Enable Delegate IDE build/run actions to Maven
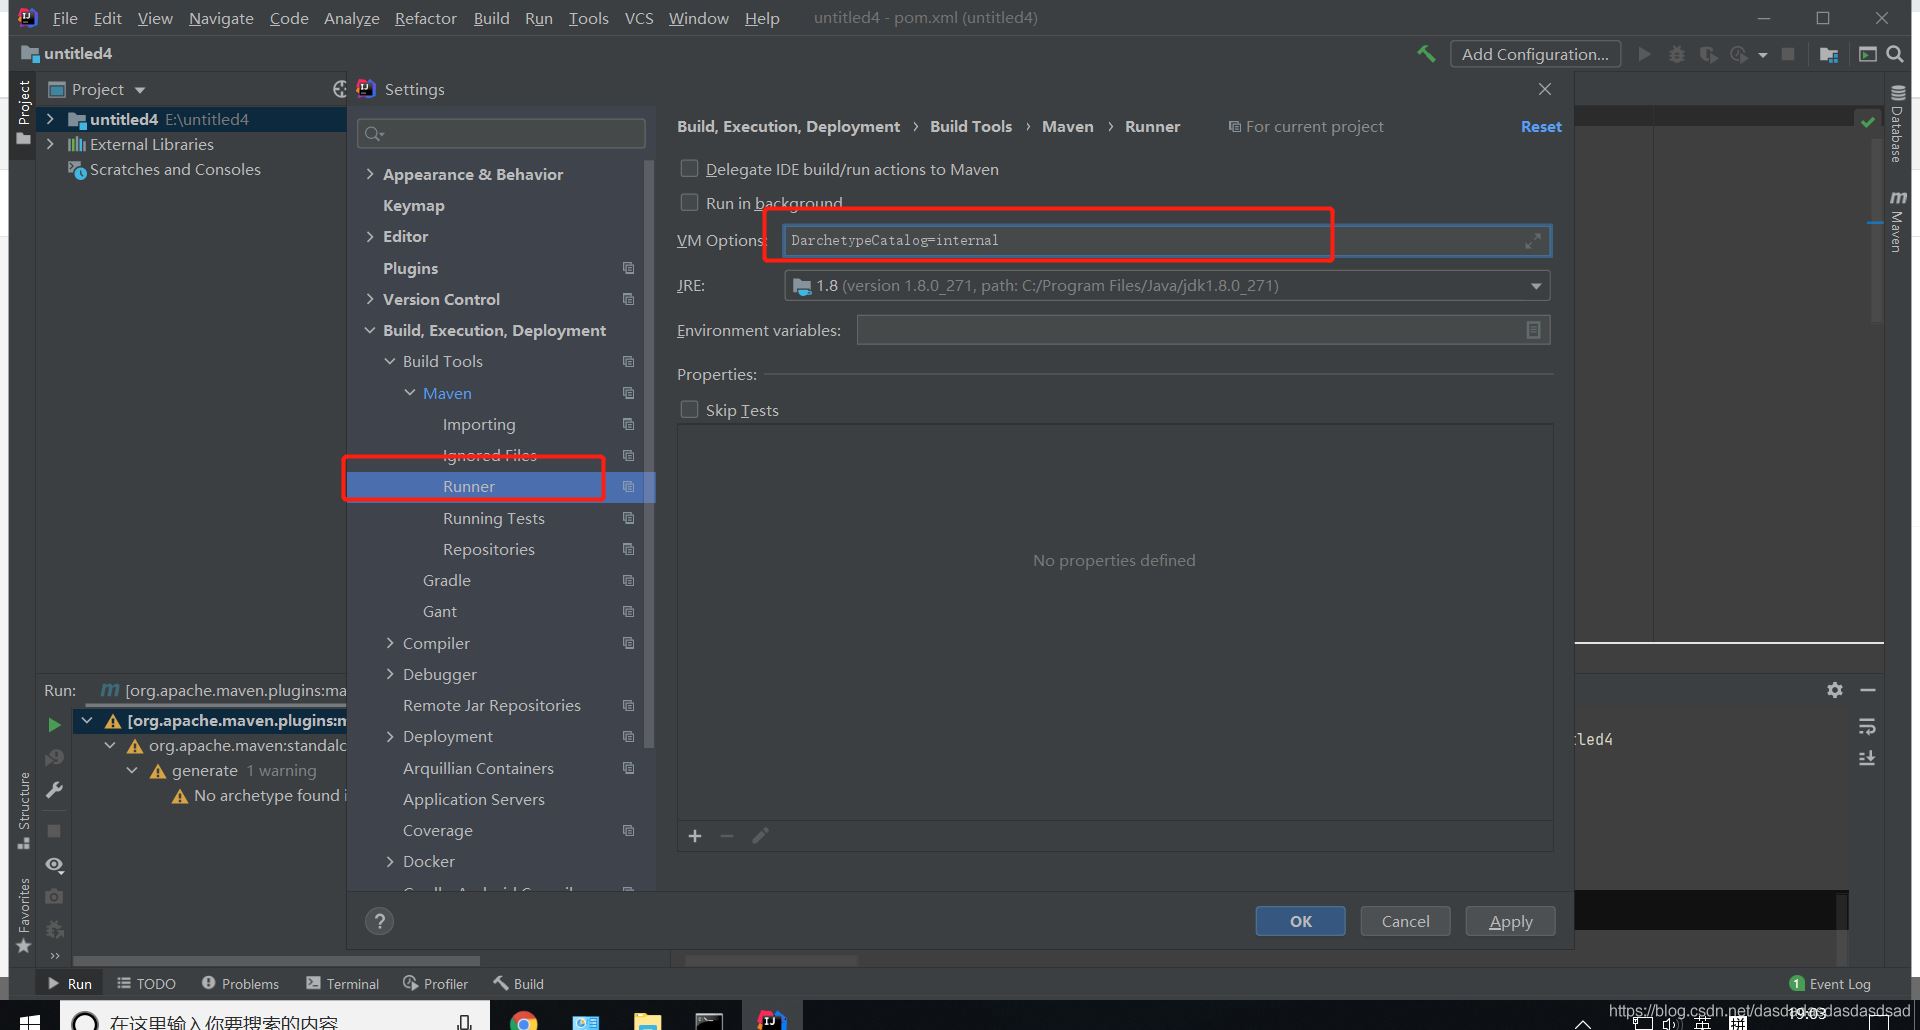The height and width of the screenshot is (1030, 1920). click(x=689, y=169)
